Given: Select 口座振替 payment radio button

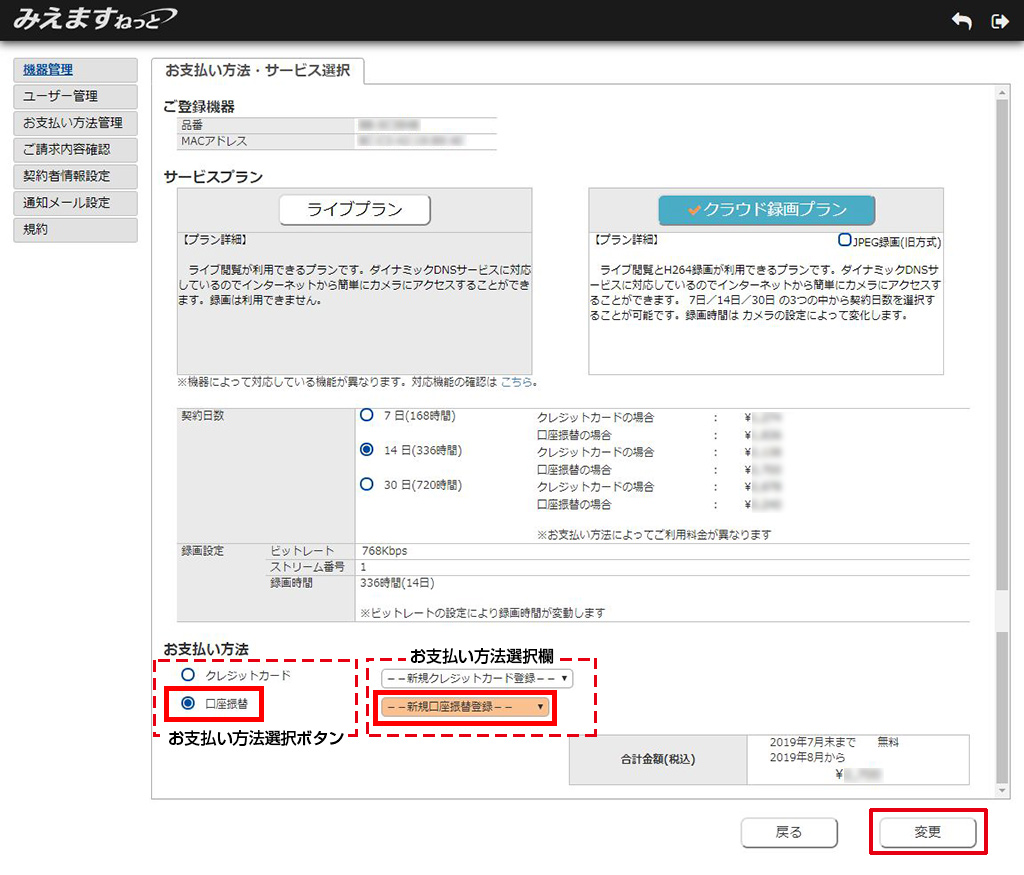Looking at the screenshot, I should coord(187,704).
